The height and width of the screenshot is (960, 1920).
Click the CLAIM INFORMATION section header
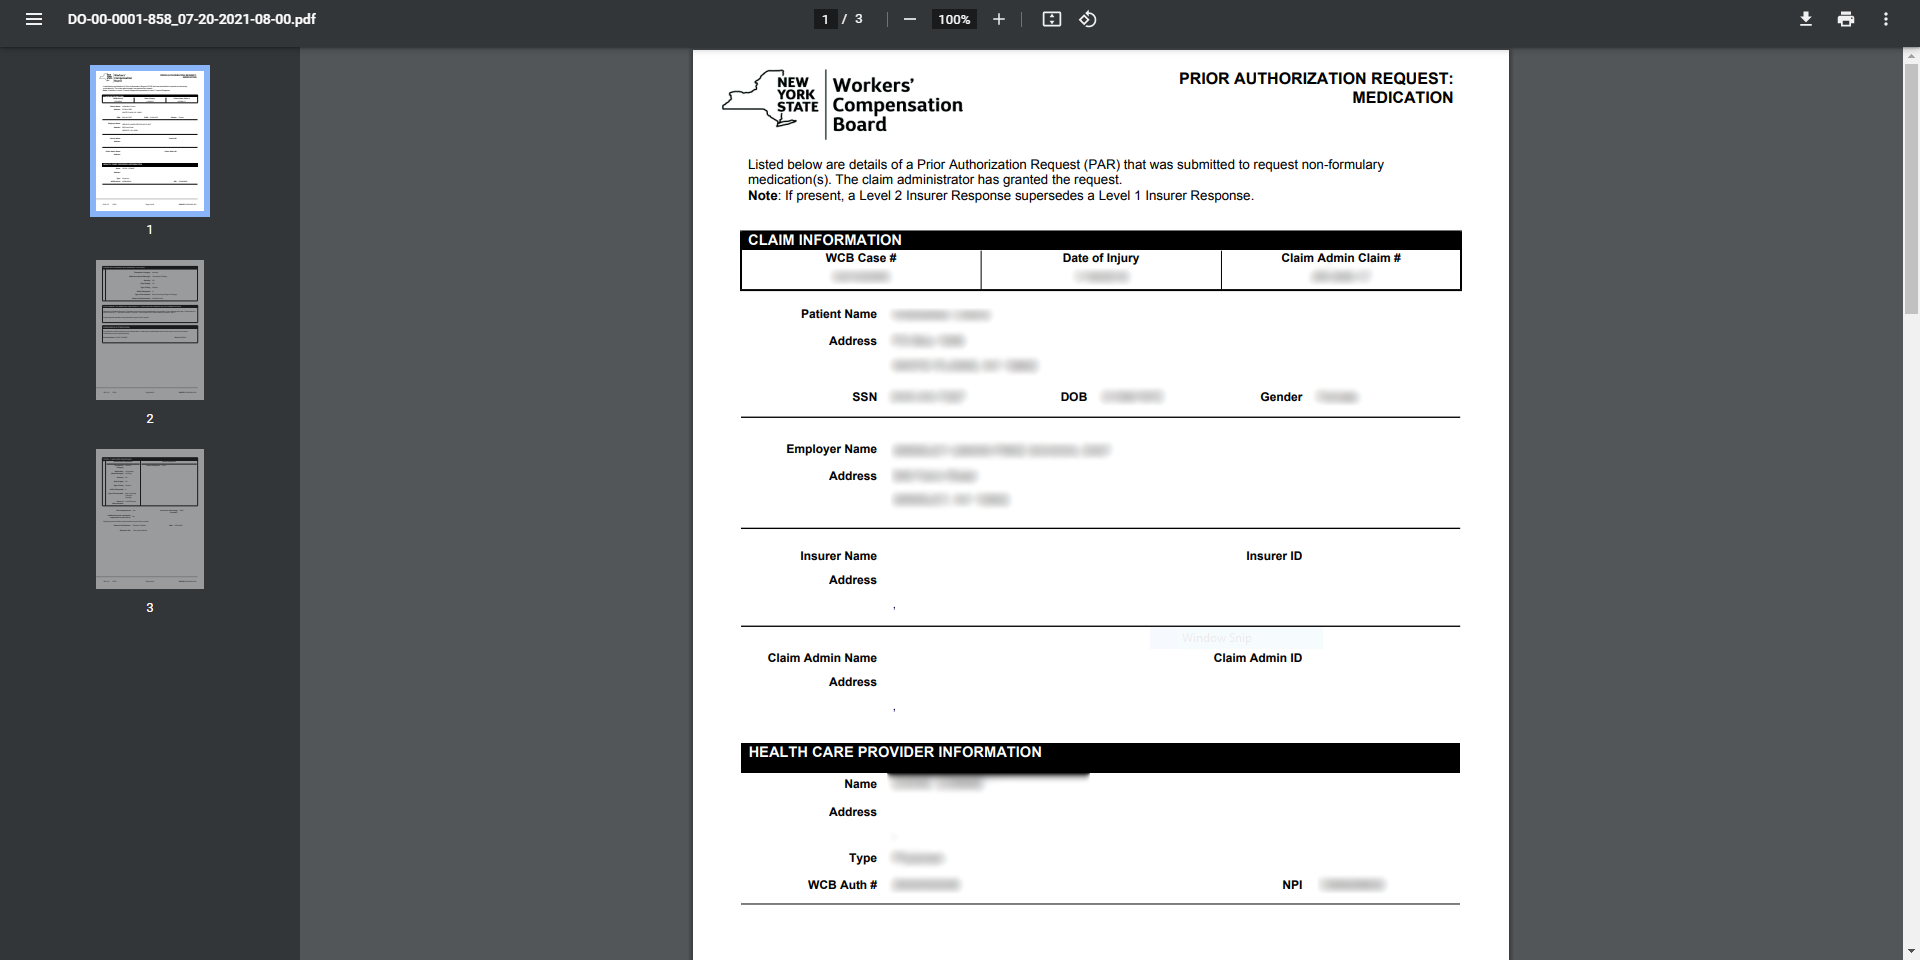[825, 240]
